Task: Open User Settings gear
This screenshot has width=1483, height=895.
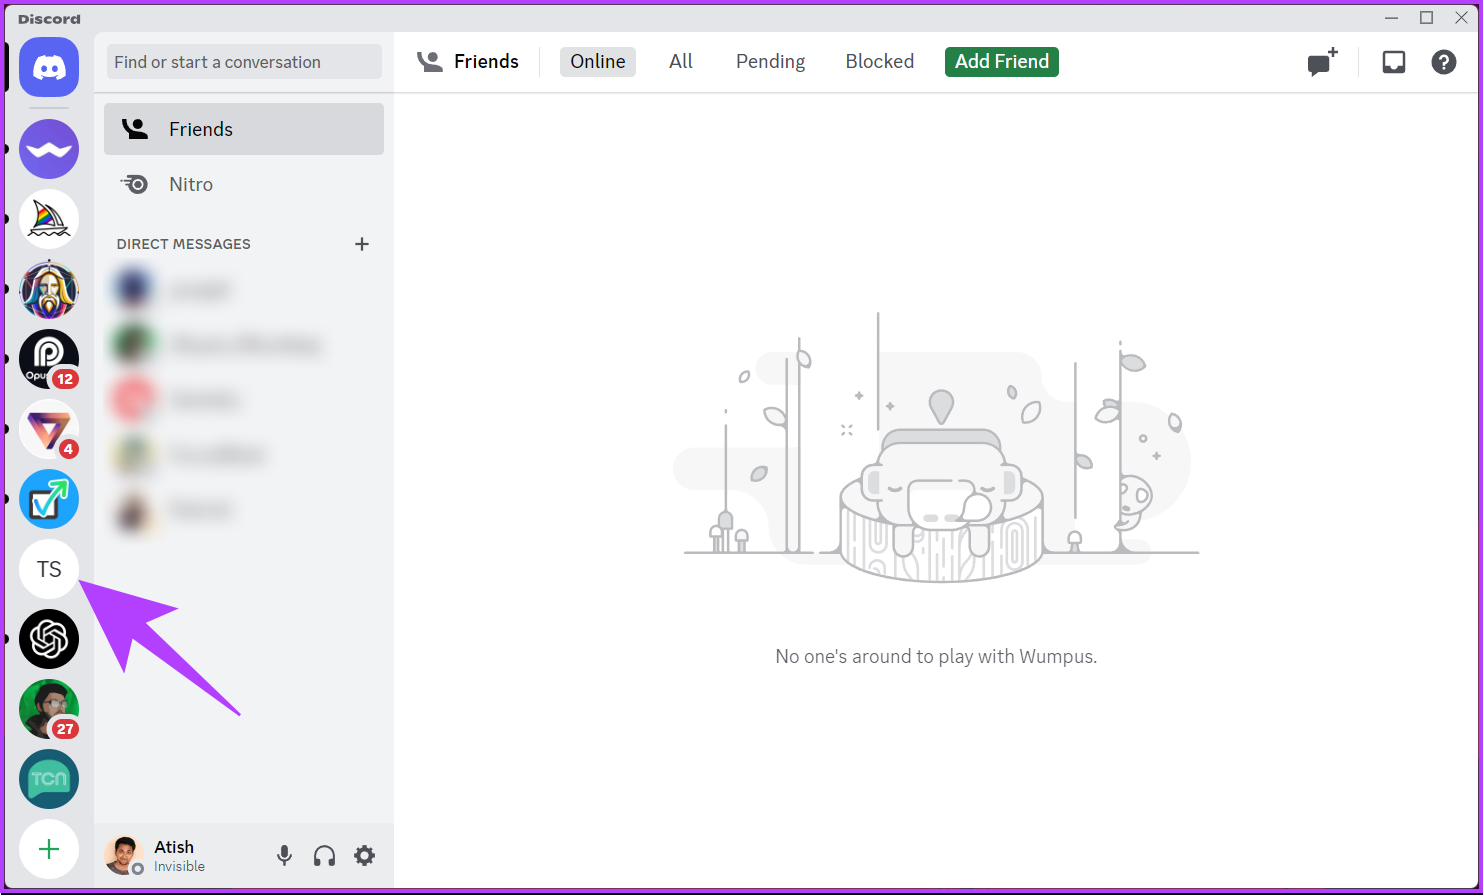Action: (365, 855)
